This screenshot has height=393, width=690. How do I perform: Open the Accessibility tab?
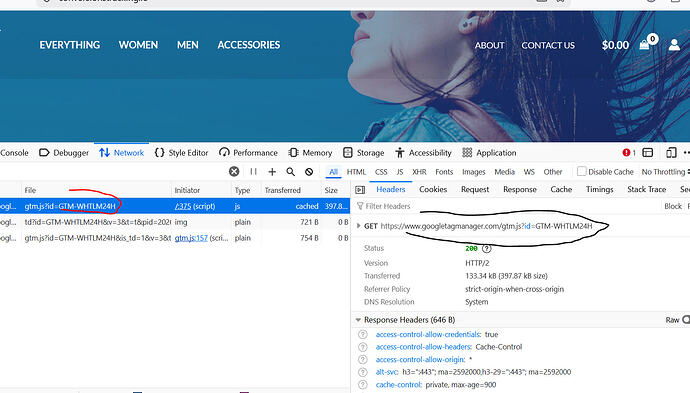[x=423, y=153]
